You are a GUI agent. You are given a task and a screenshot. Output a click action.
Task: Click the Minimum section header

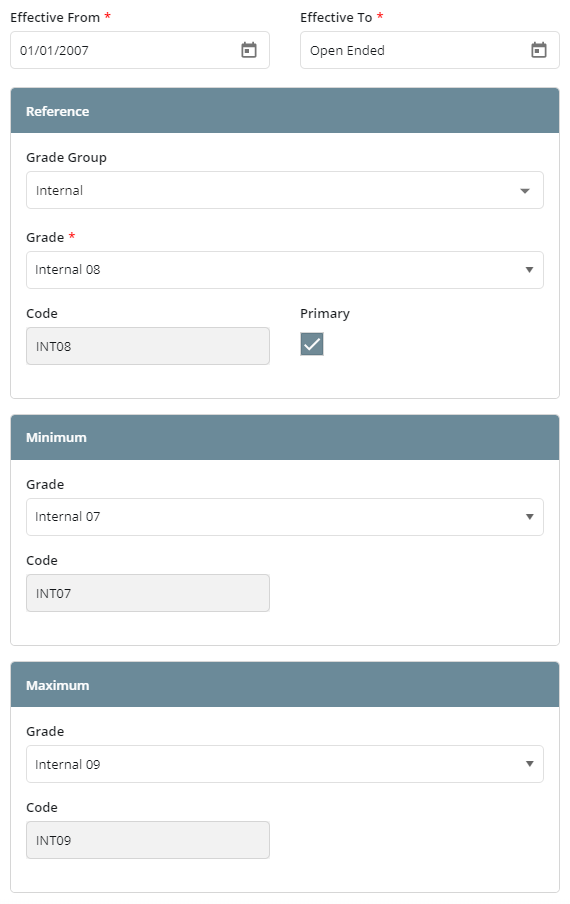click(x=285, y=437)
